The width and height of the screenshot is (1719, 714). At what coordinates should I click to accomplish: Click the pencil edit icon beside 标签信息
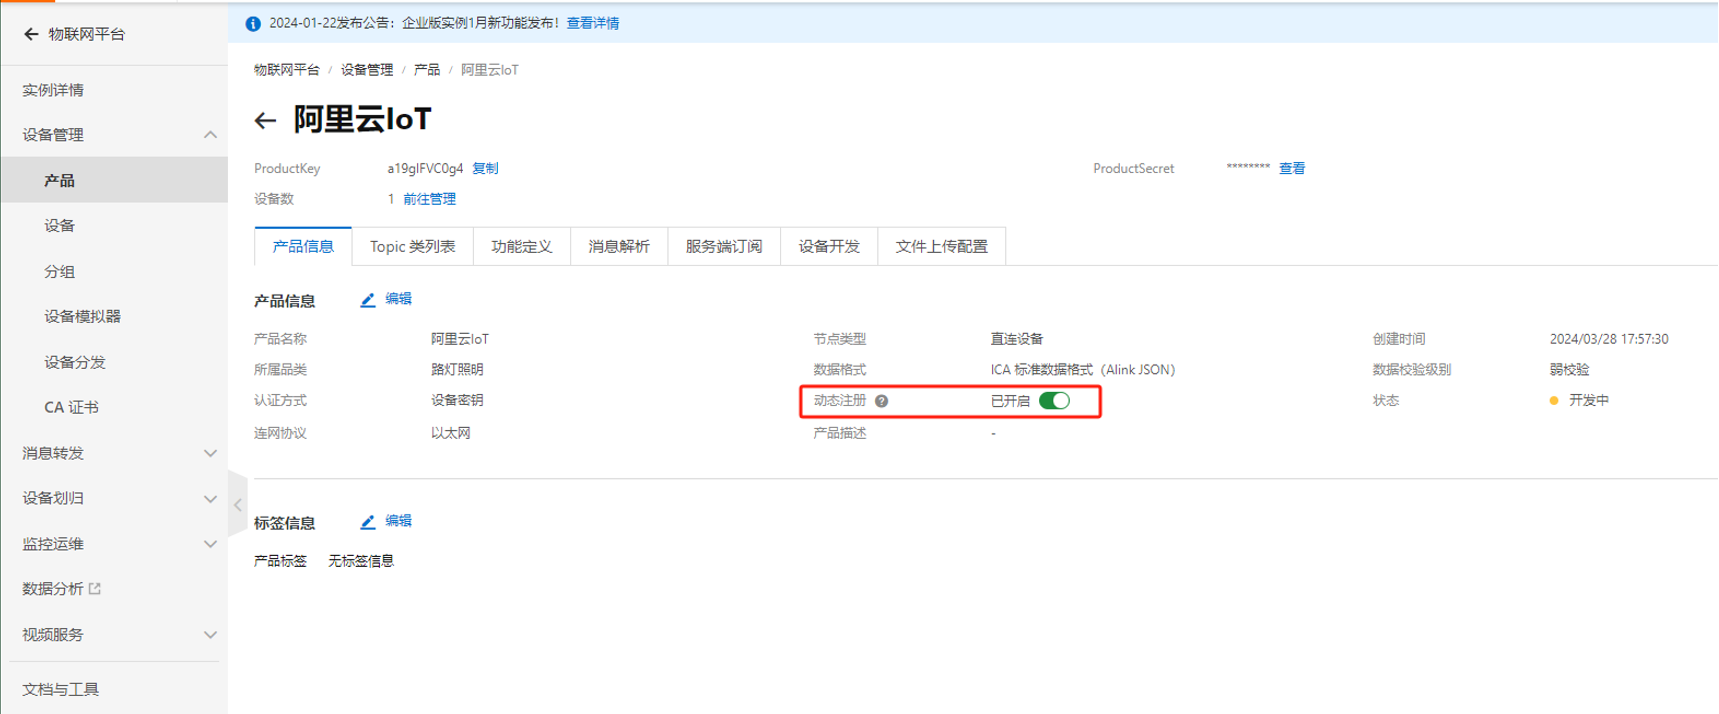(368, 522)
